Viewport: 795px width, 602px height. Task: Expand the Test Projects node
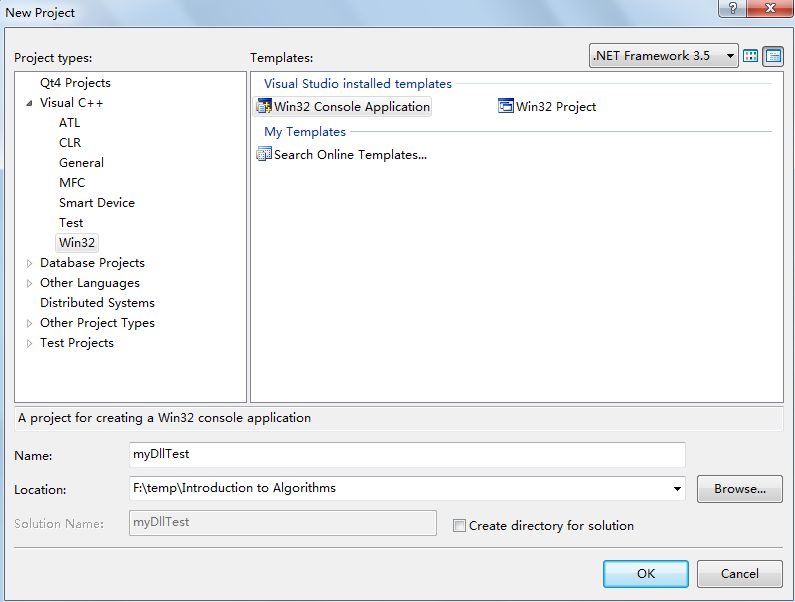[29, 343]
